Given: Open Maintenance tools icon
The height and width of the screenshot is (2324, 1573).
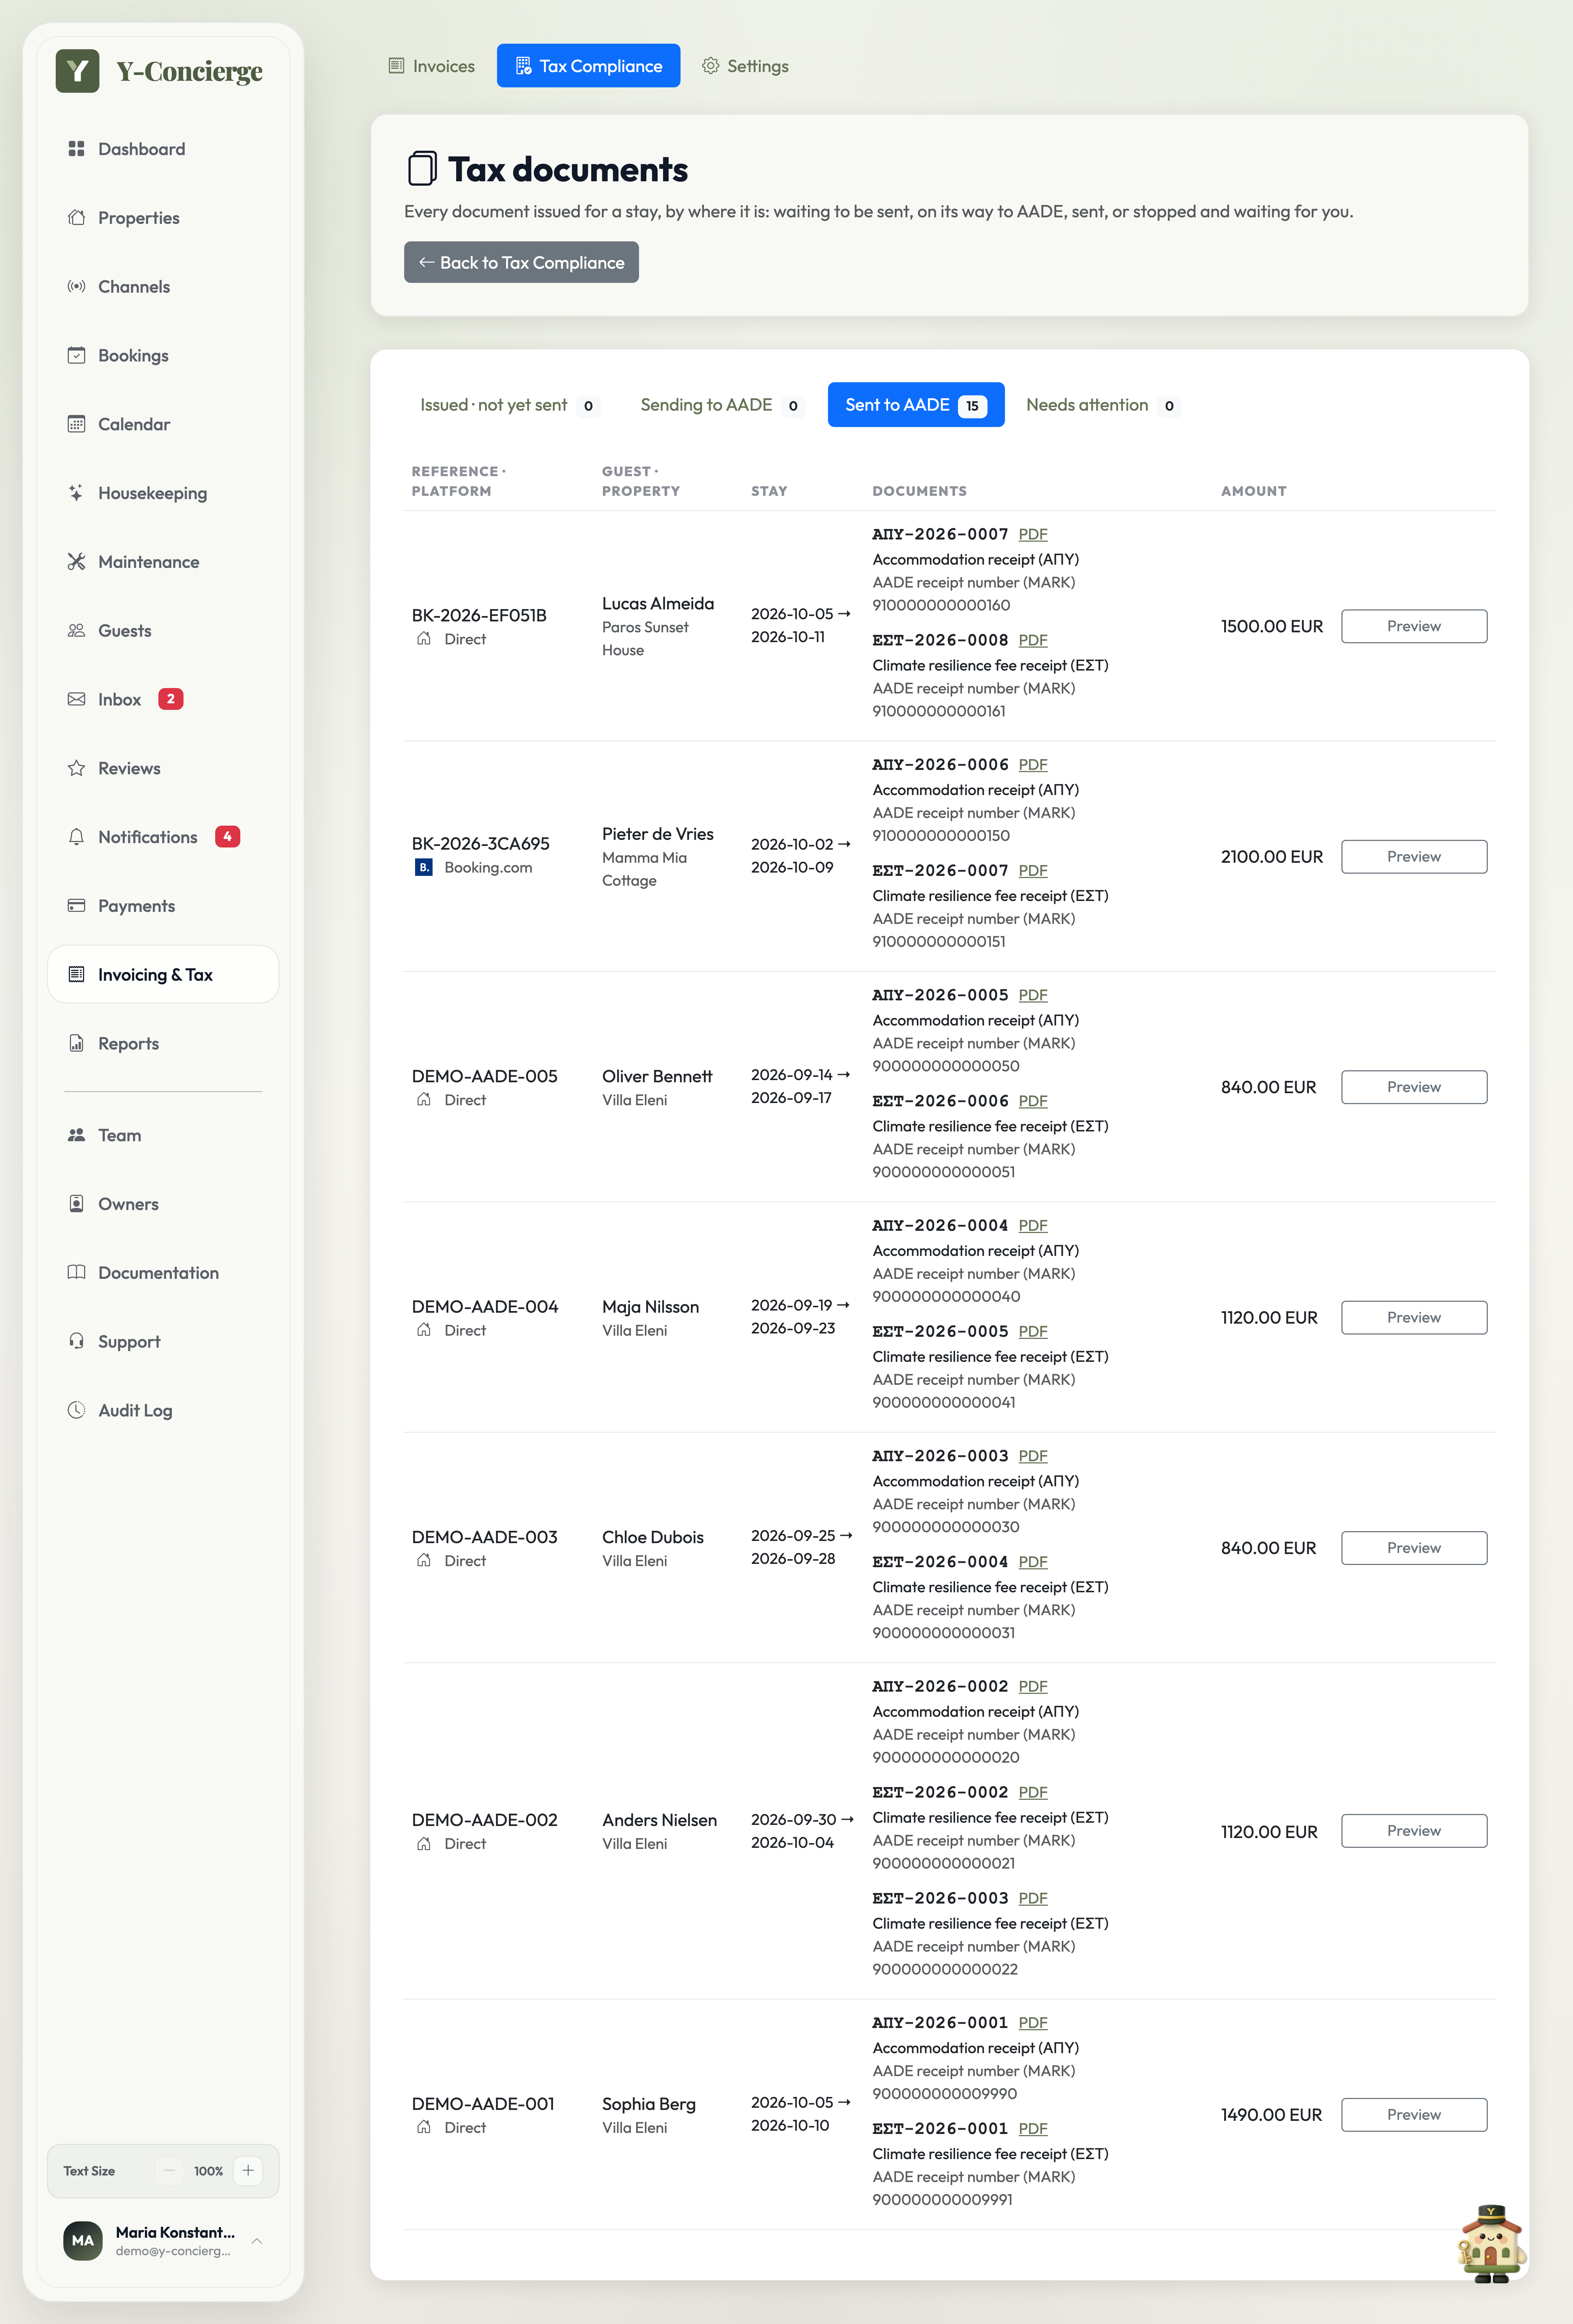Looking at the screenshot, I should pos(76,562).
